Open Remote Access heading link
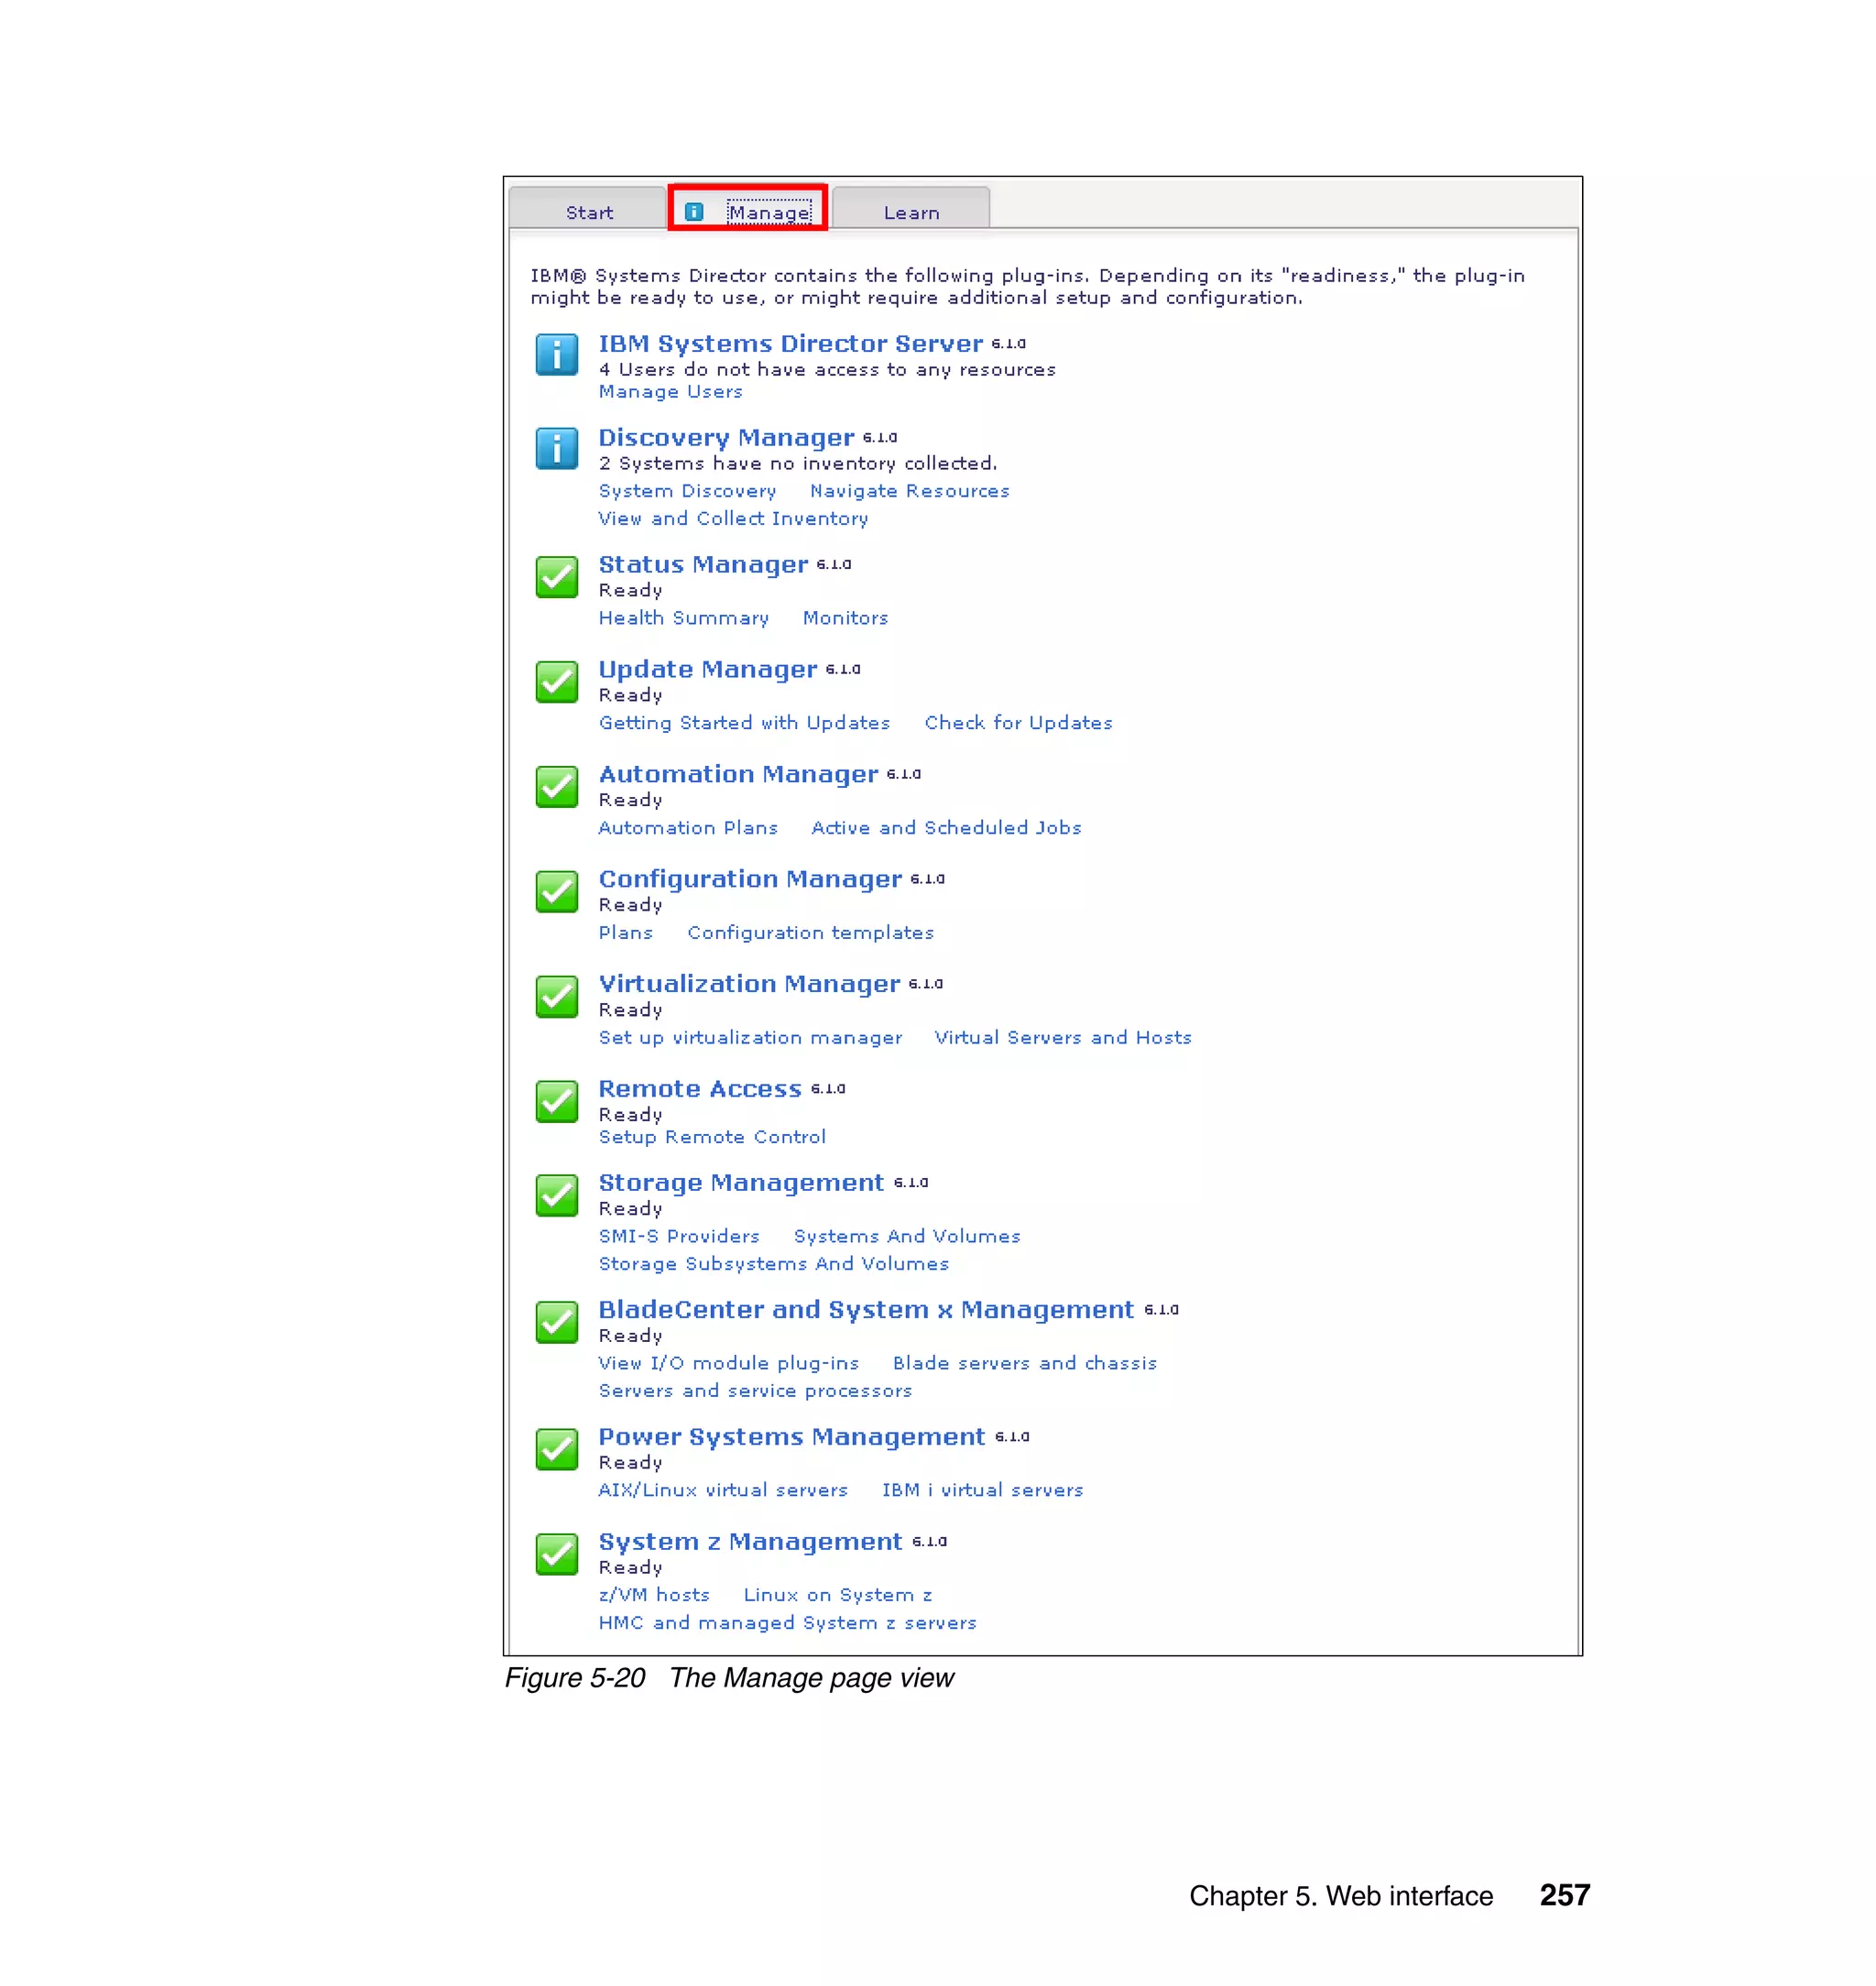Viewport: 1876px width, 1986px height. 700,1090
